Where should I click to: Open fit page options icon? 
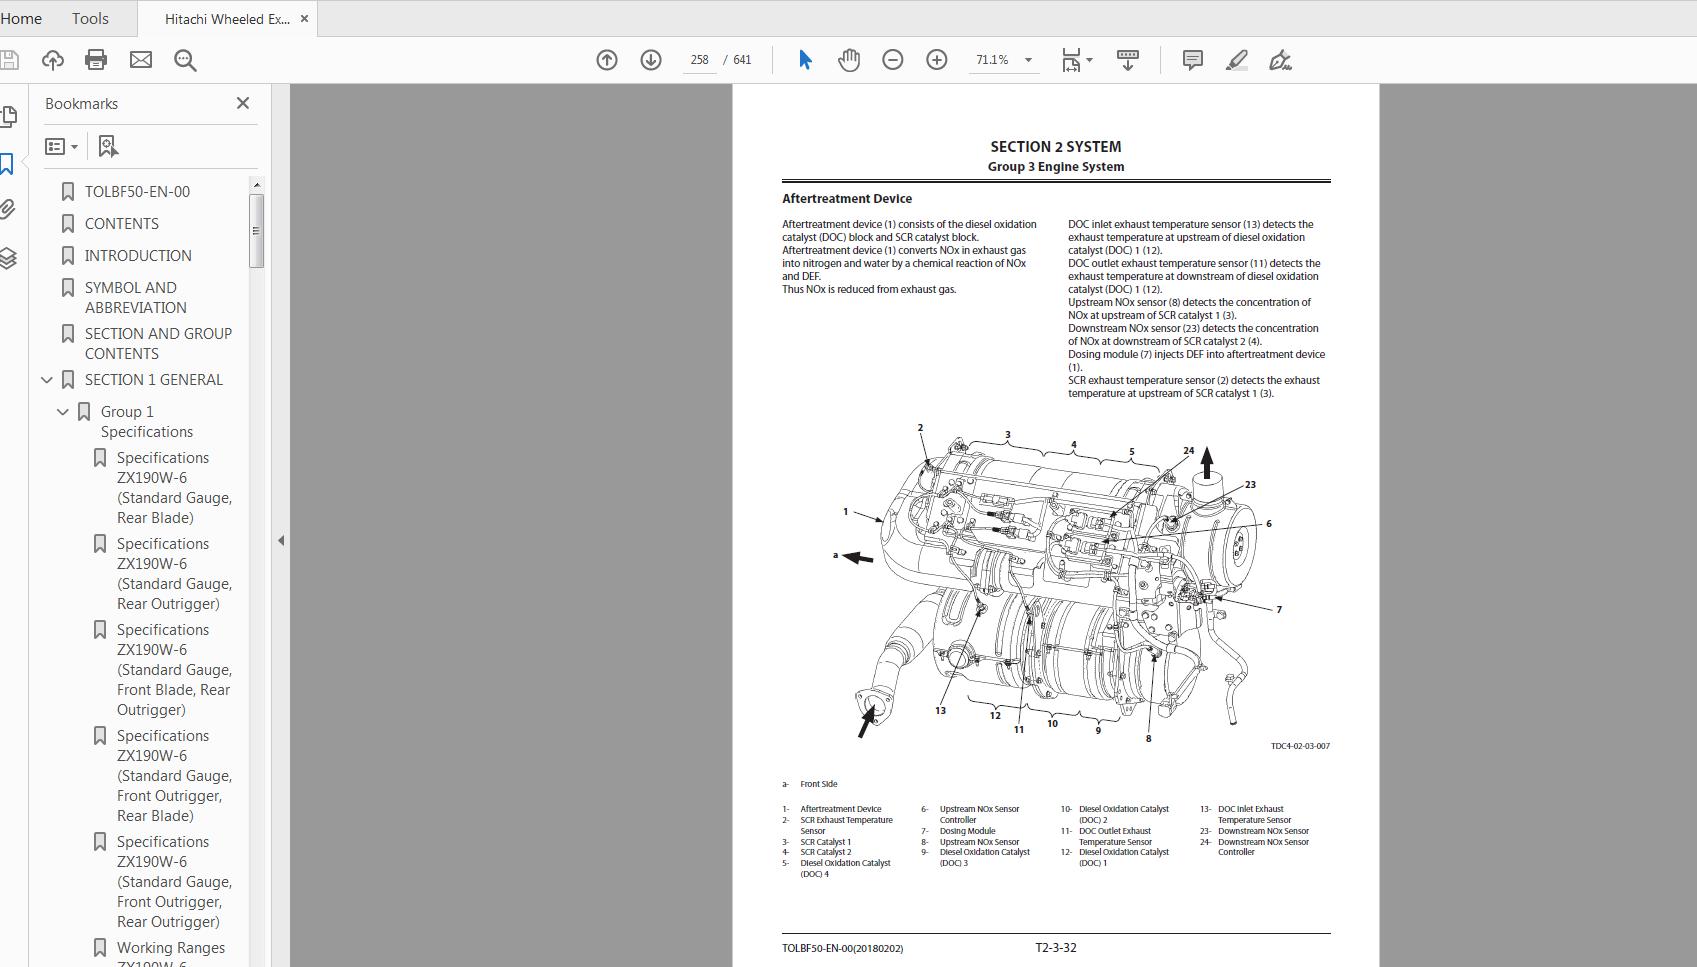pyautogui.click(x=1076, y=60)
